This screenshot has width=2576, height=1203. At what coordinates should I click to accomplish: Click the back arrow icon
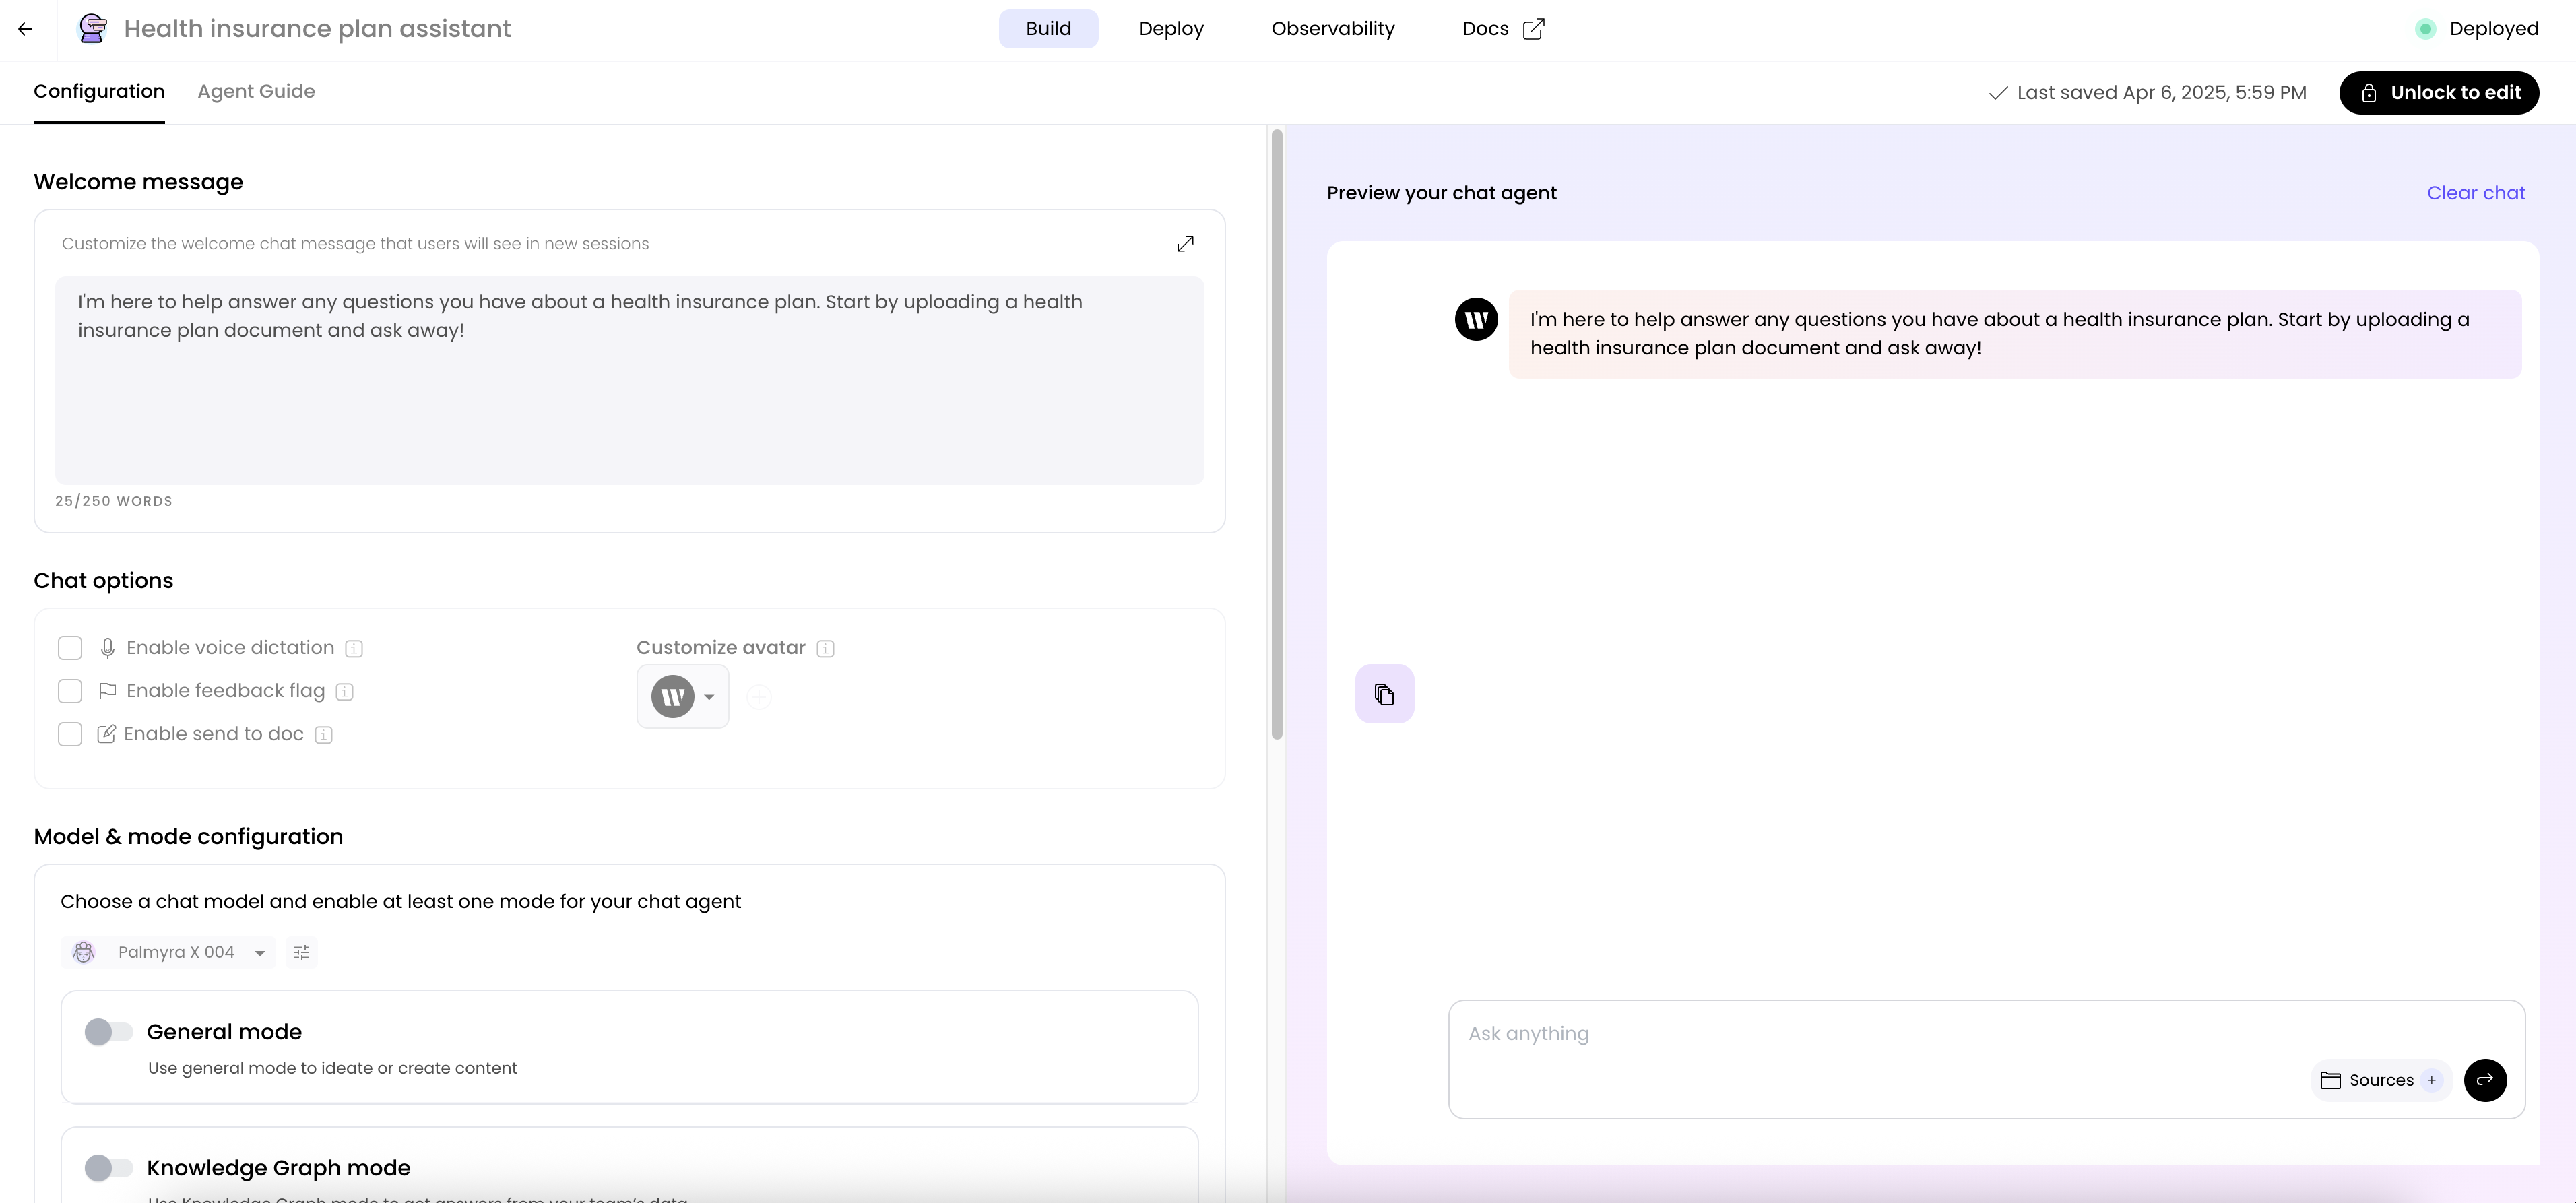(x=26, y=29)
